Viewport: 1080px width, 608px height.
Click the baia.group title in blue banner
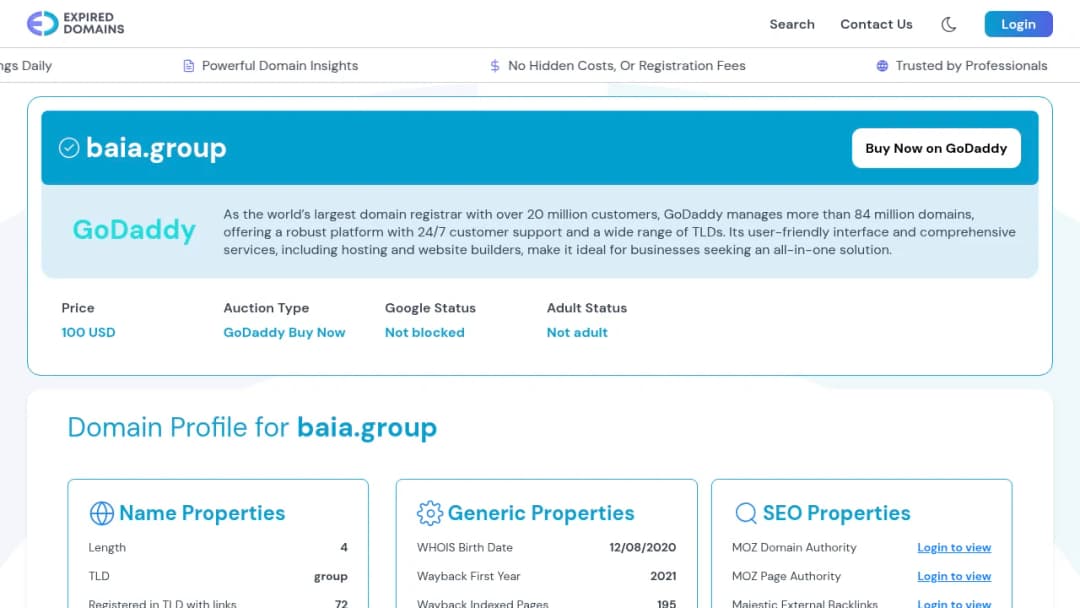pos(156,149)
